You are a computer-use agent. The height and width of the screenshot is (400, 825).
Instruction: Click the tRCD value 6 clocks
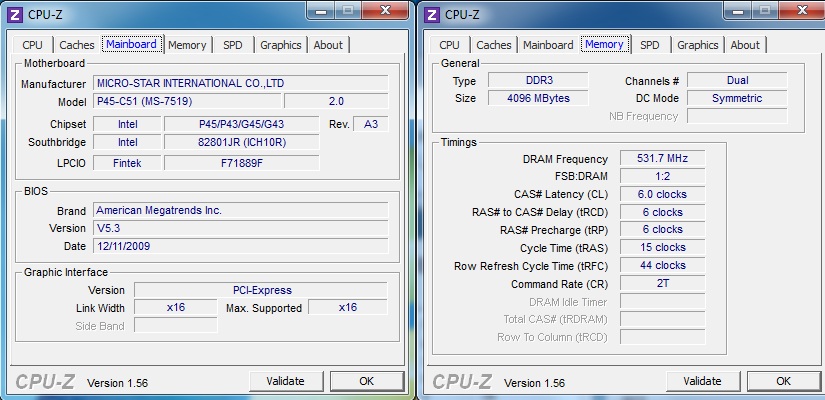[x=662, y=212]
